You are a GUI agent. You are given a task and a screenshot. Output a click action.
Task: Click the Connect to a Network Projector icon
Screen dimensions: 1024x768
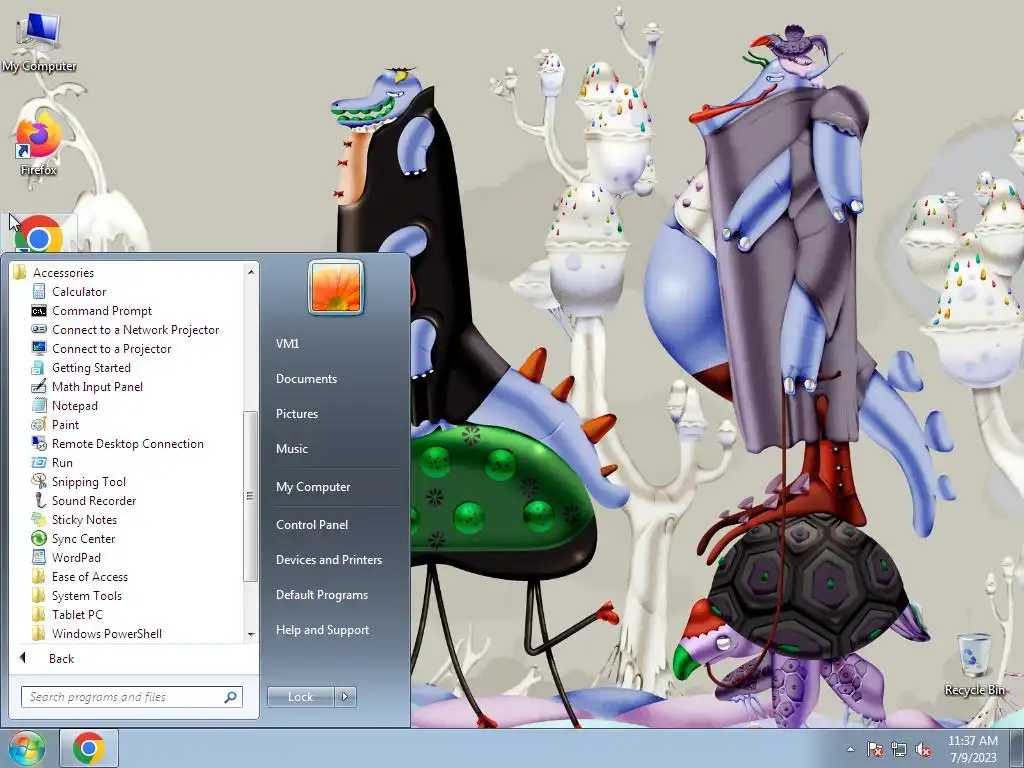(39, 329)
